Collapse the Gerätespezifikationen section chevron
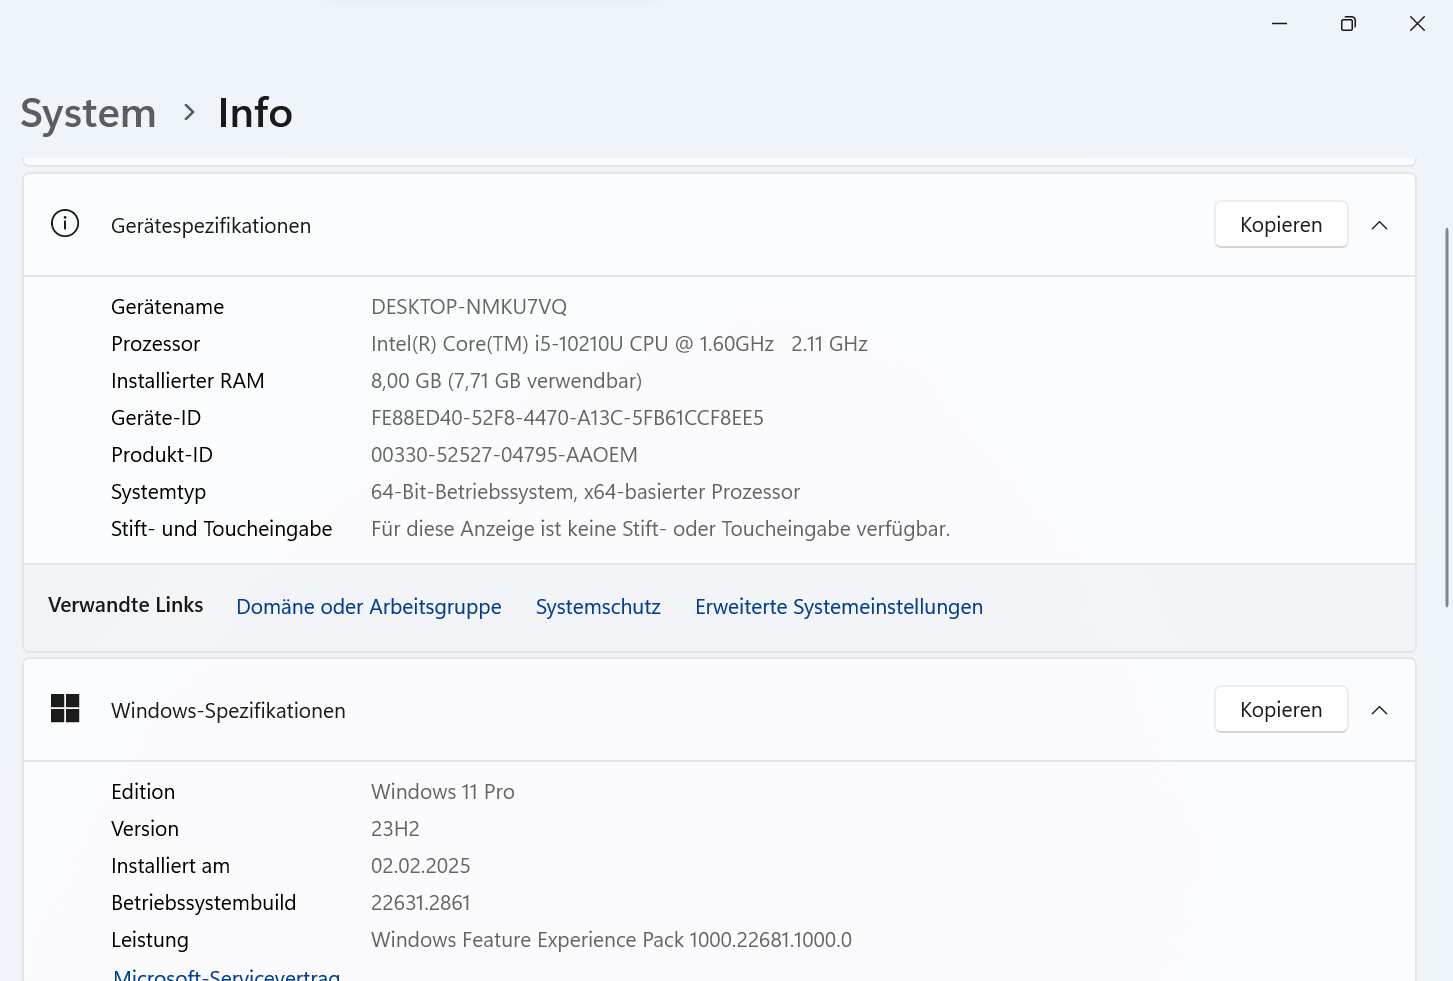 (x=1380, y=225)
